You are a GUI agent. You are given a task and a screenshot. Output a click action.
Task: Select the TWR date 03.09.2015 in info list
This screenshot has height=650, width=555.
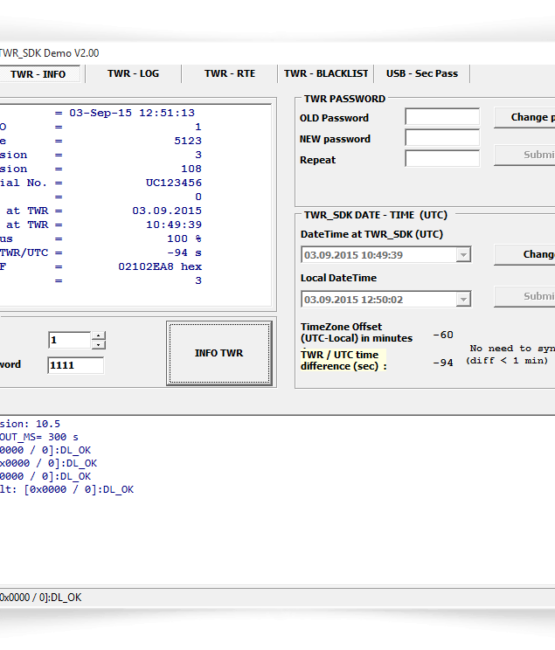coord(167,211)
